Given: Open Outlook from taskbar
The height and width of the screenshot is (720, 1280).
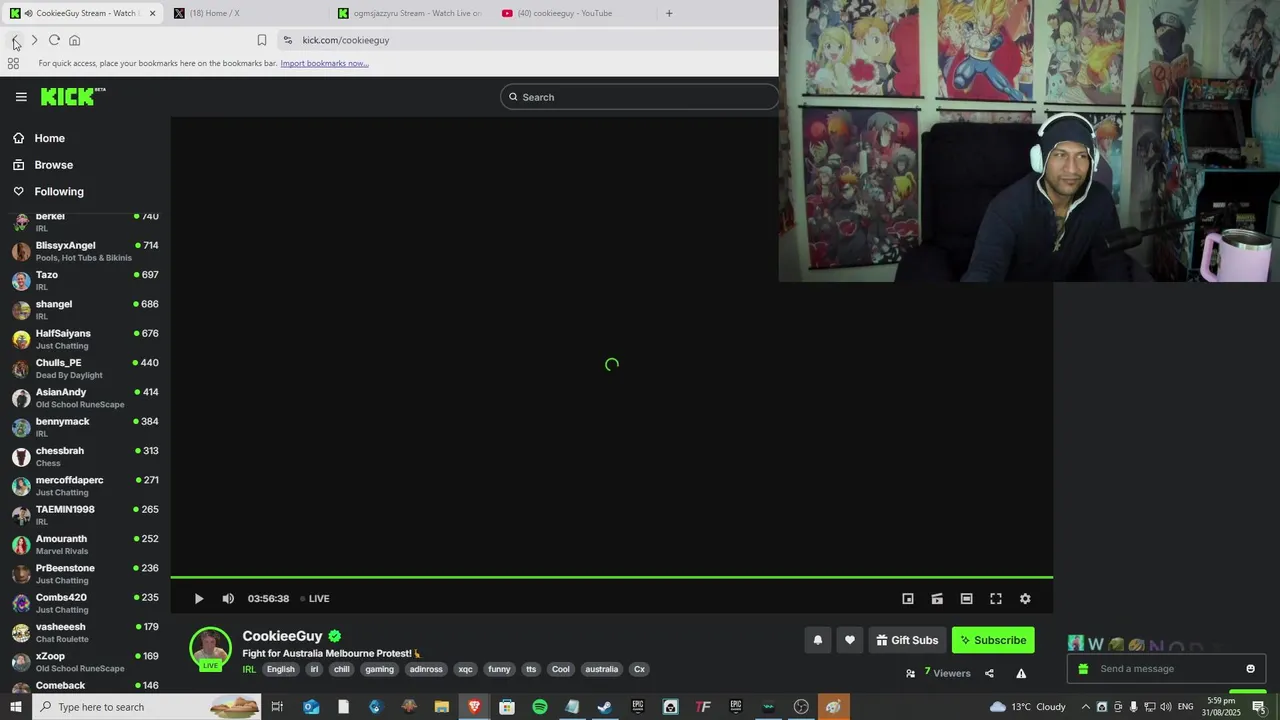Looking at the screenshot, I should pos(311,707).
